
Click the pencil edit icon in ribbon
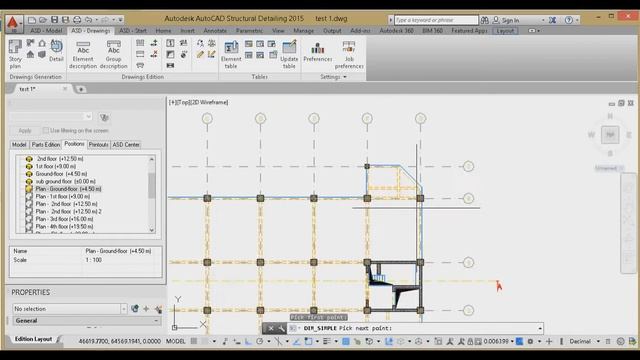pos(200,54)
